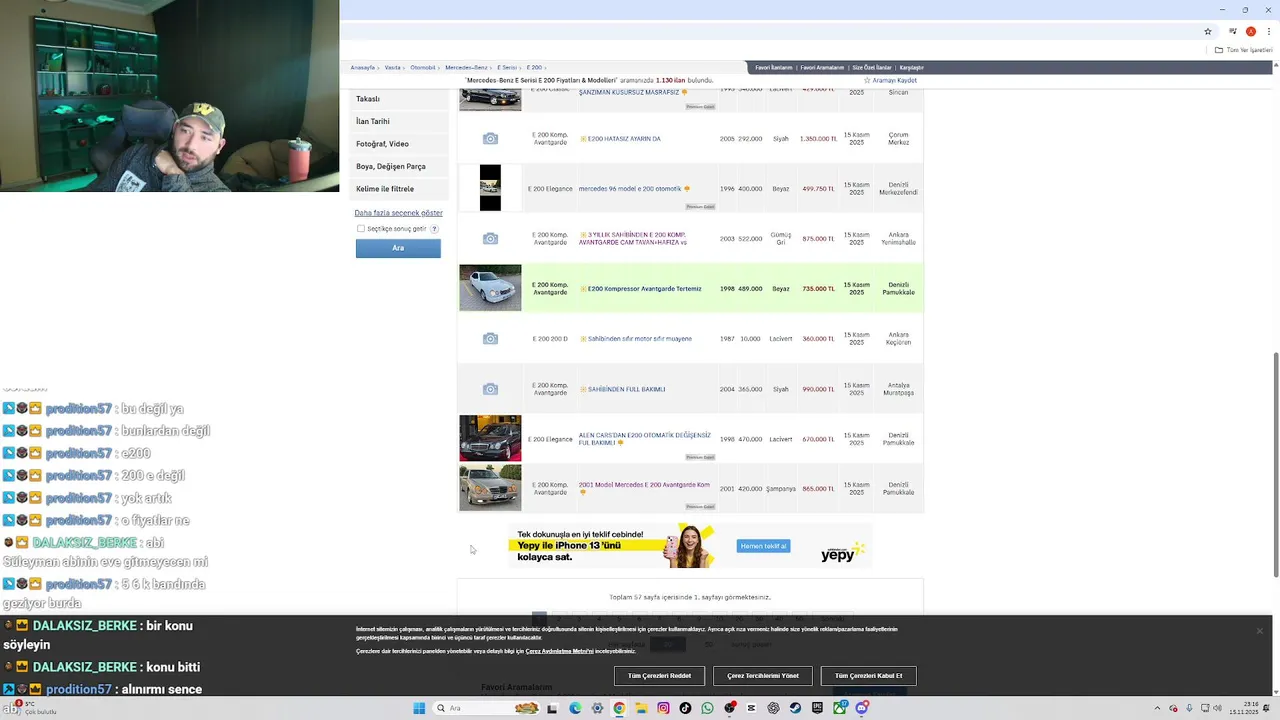Screen dimensions: 1280x720
Task: Open the help icon next to Seçtiğim sonuç
Action: click(x=434, y=229)
